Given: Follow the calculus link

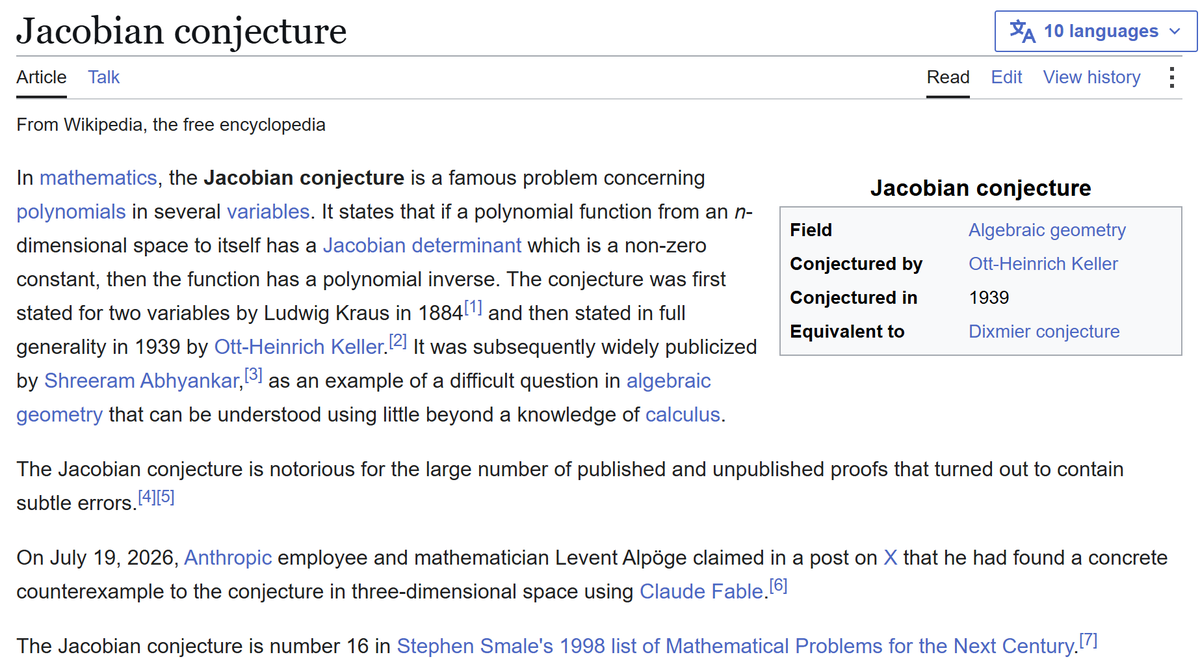Looking at the screenshot, I should point(682,415).
